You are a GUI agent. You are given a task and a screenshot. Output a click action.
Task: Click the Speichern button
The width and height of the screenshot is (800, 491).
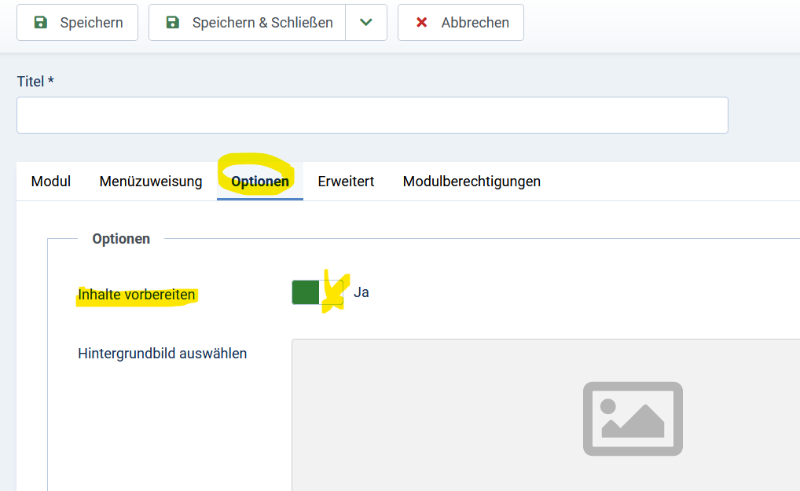[77, 22]
